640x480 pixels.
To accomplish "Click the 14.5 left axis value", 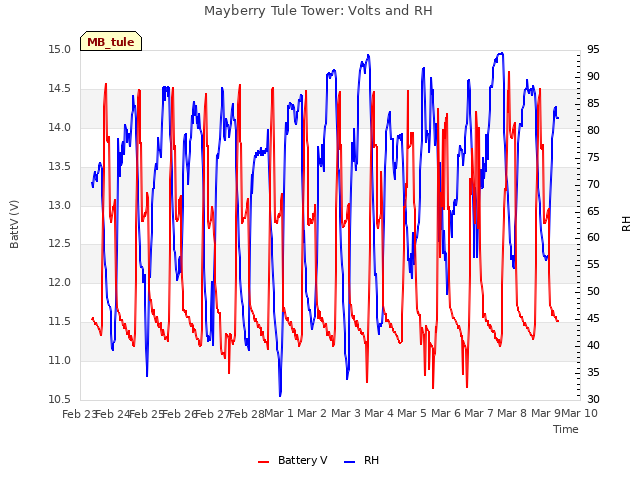I will 59,89.
